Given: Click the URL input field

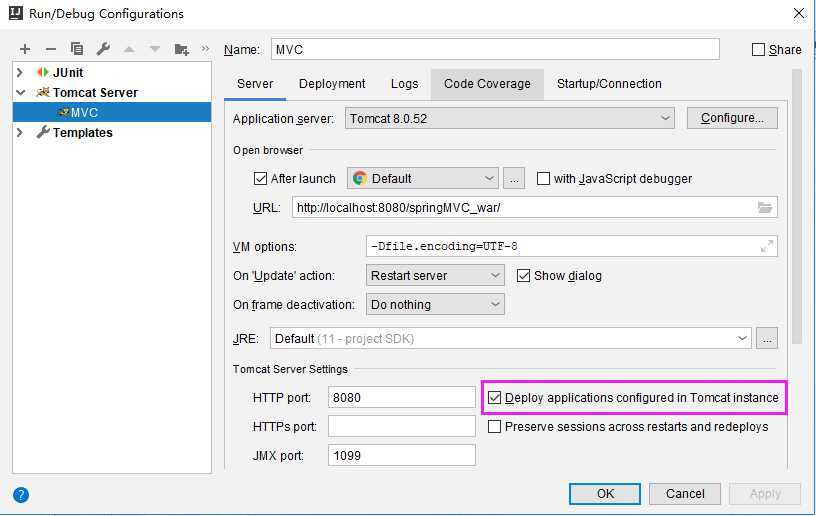Looking at the screenshot, I should pyautogui.click(x=534, y=208).
